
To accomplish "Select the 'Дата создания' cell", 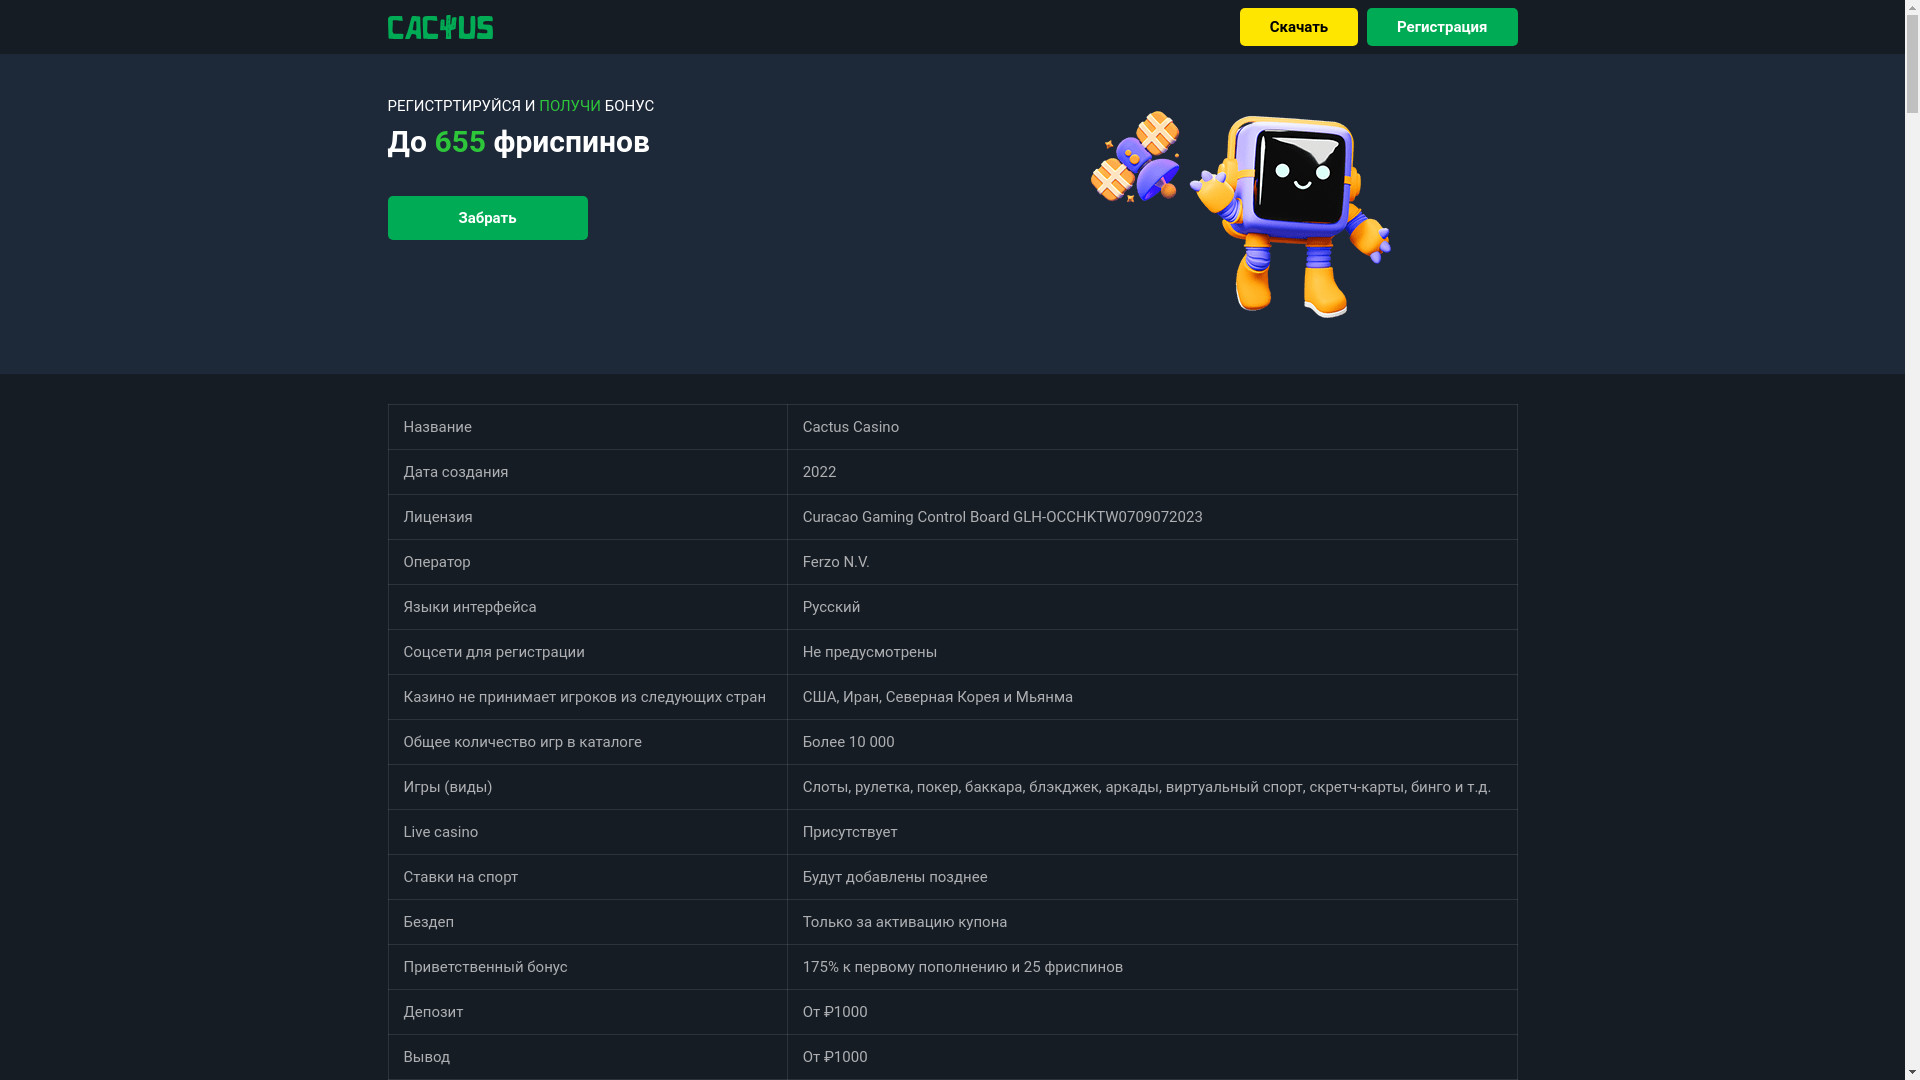I will pyautogui.click(x=587, y=472).
